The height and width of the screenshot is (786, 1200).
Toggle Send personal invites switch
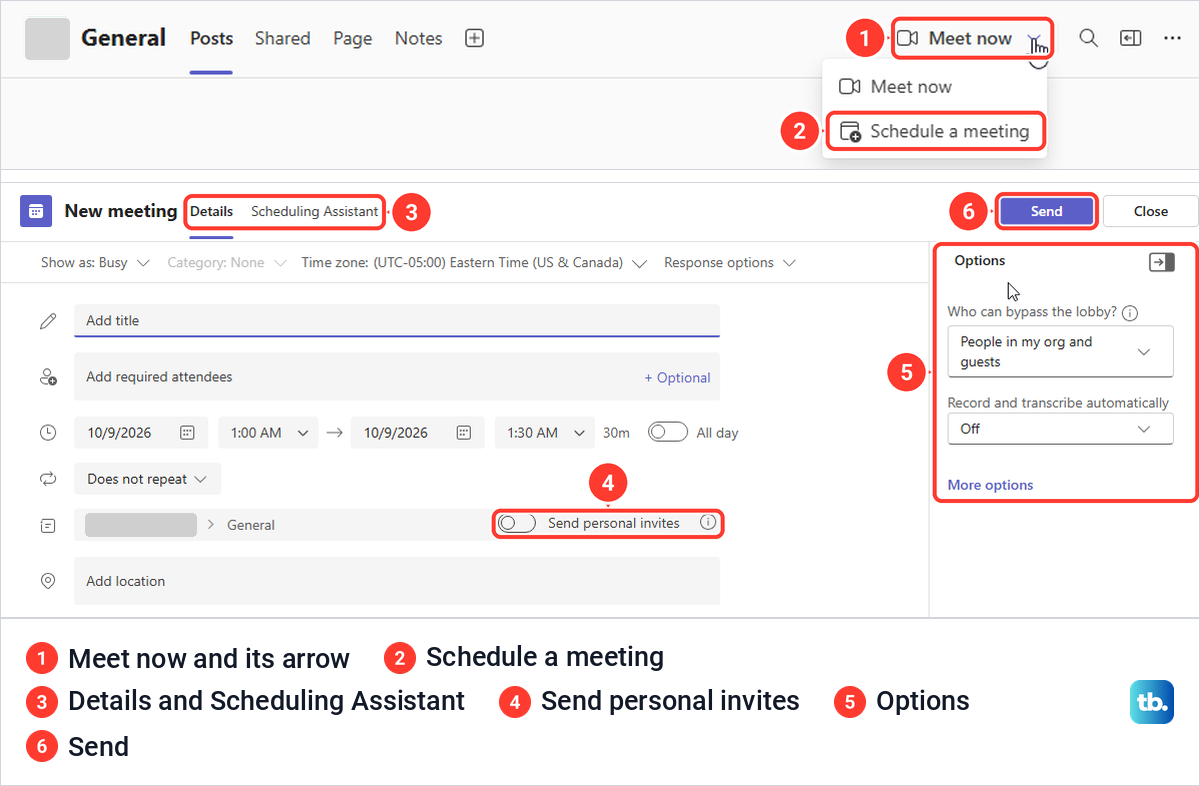pyautogui.click(x=517, y=523)
